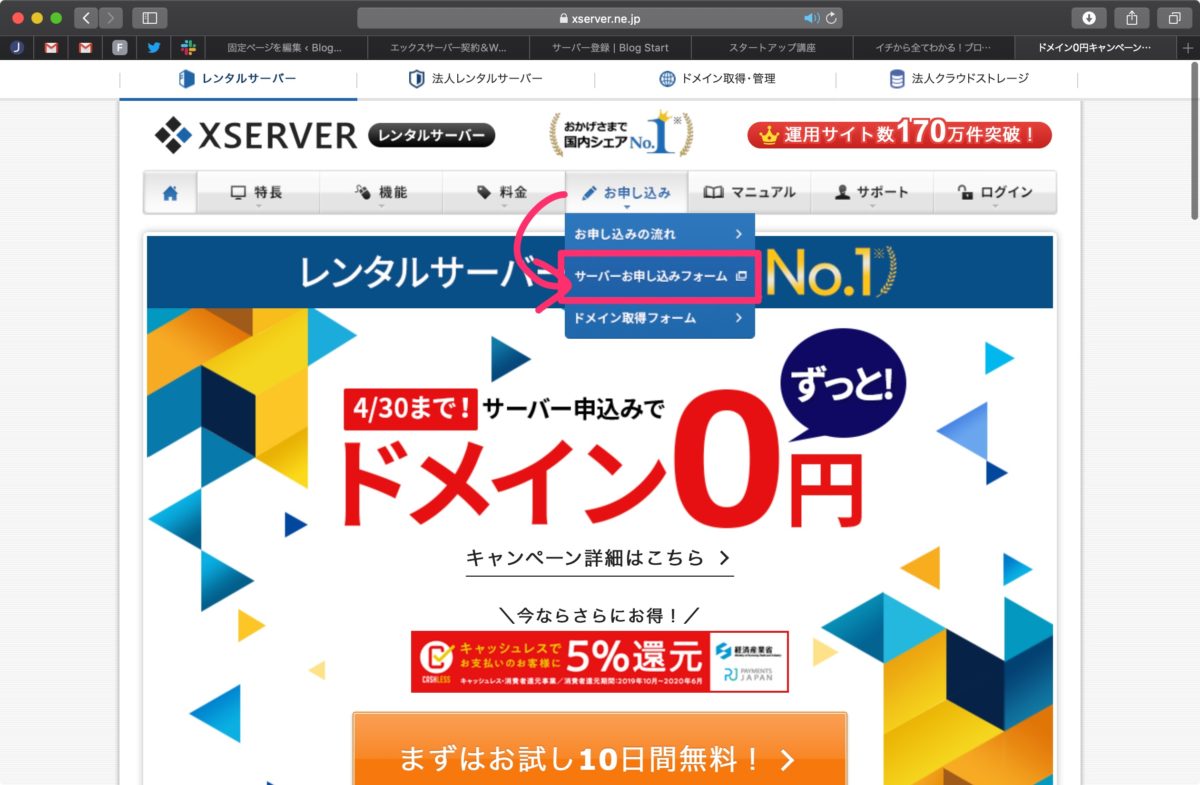Open the Safari downloads button

tap(1089, 18)
